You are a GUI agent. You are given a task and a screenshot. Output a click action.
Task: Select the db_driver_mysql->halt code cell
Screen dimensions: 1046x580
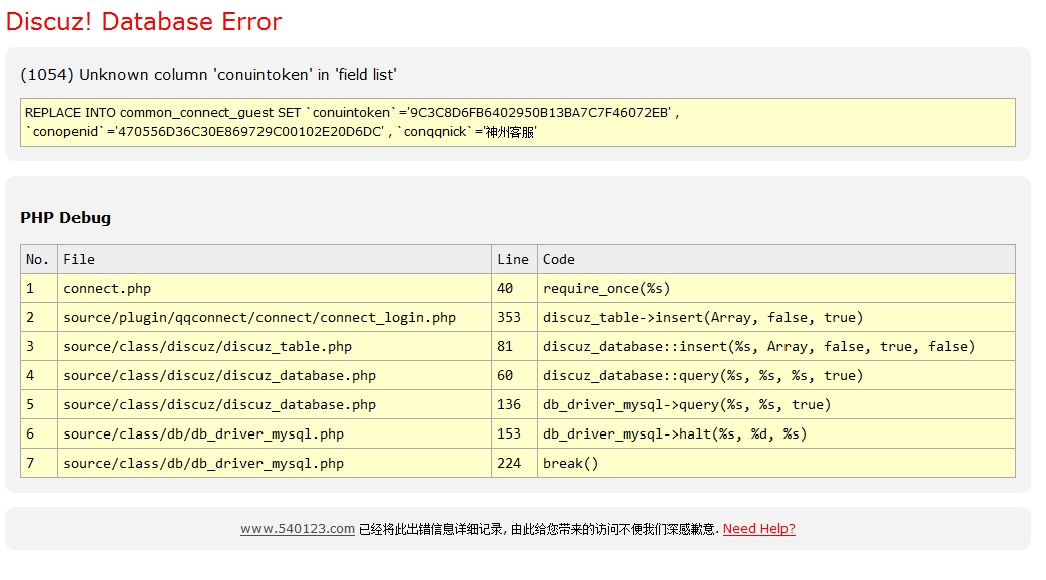(674, 434)
